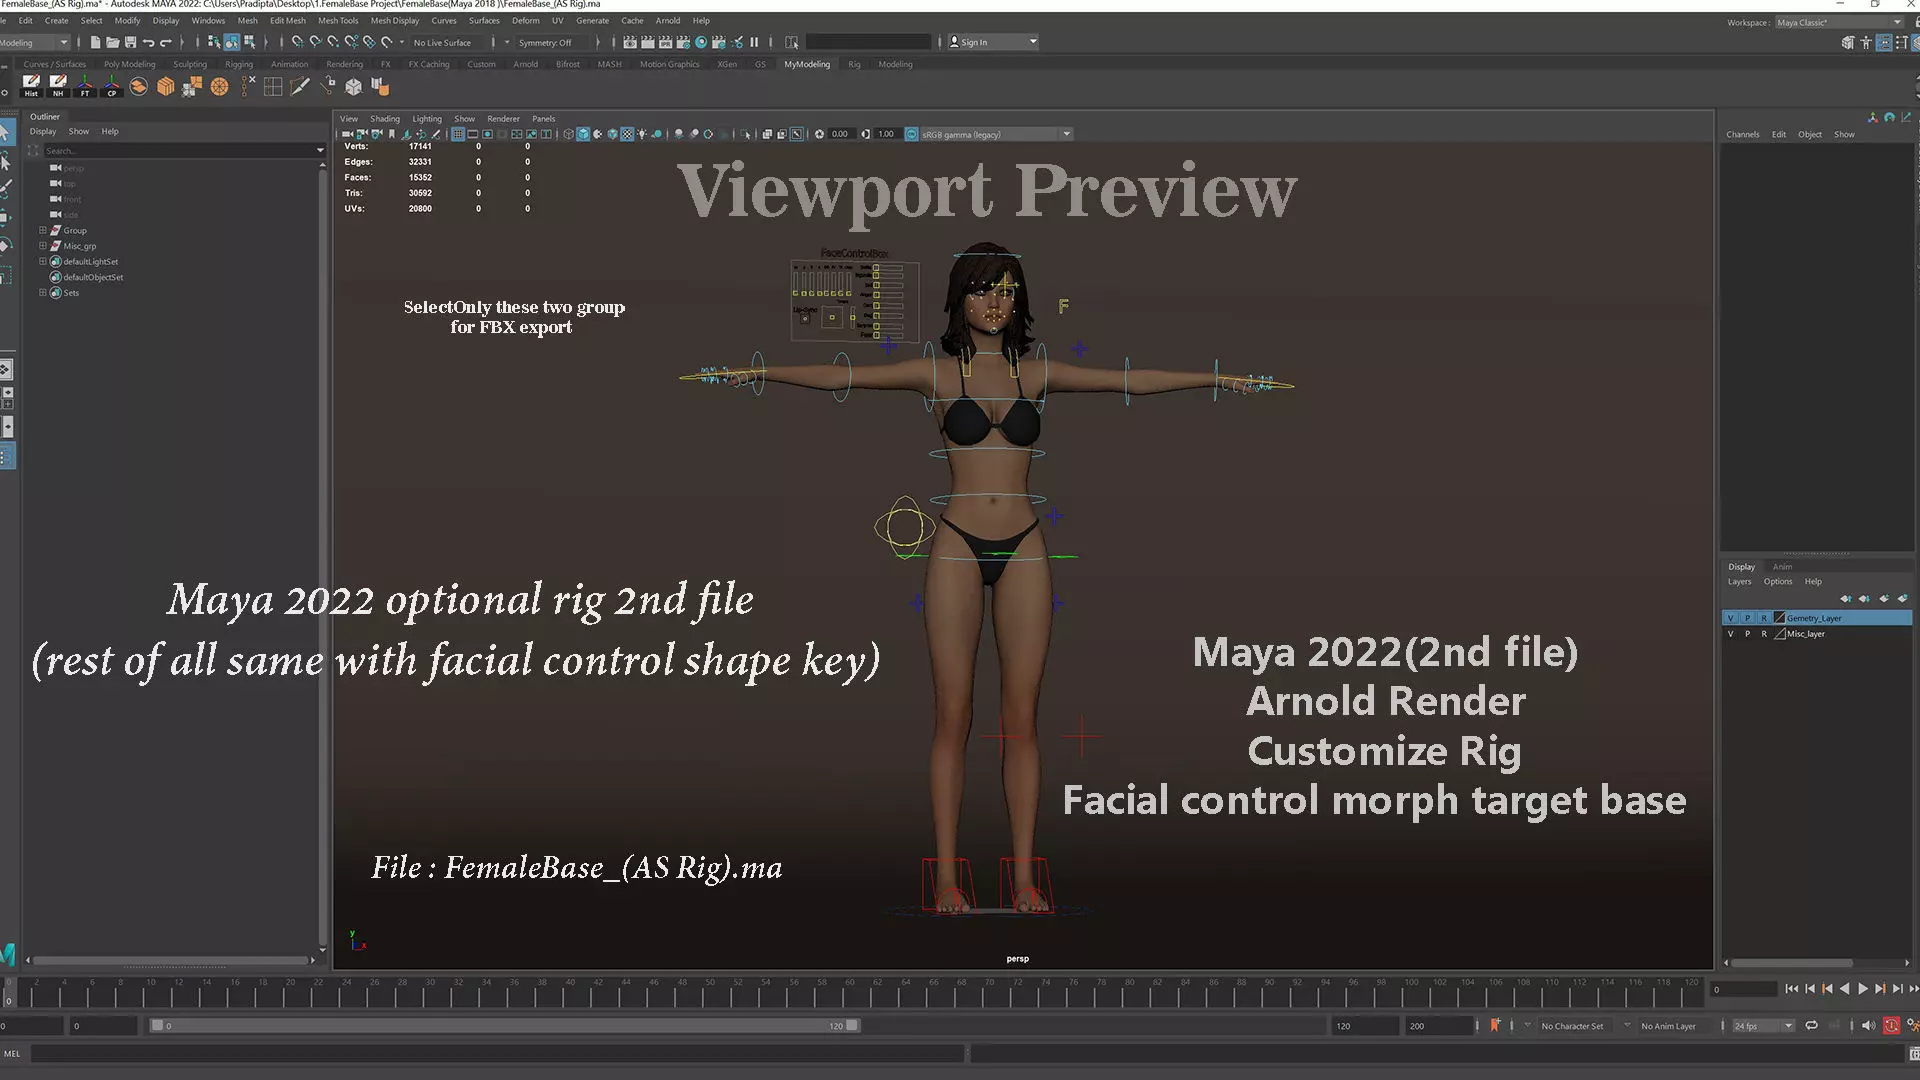This screenshot has width=1920, height=1080.
Task: Switch to the Anim layer tab
Action: tap(1782, 567)
